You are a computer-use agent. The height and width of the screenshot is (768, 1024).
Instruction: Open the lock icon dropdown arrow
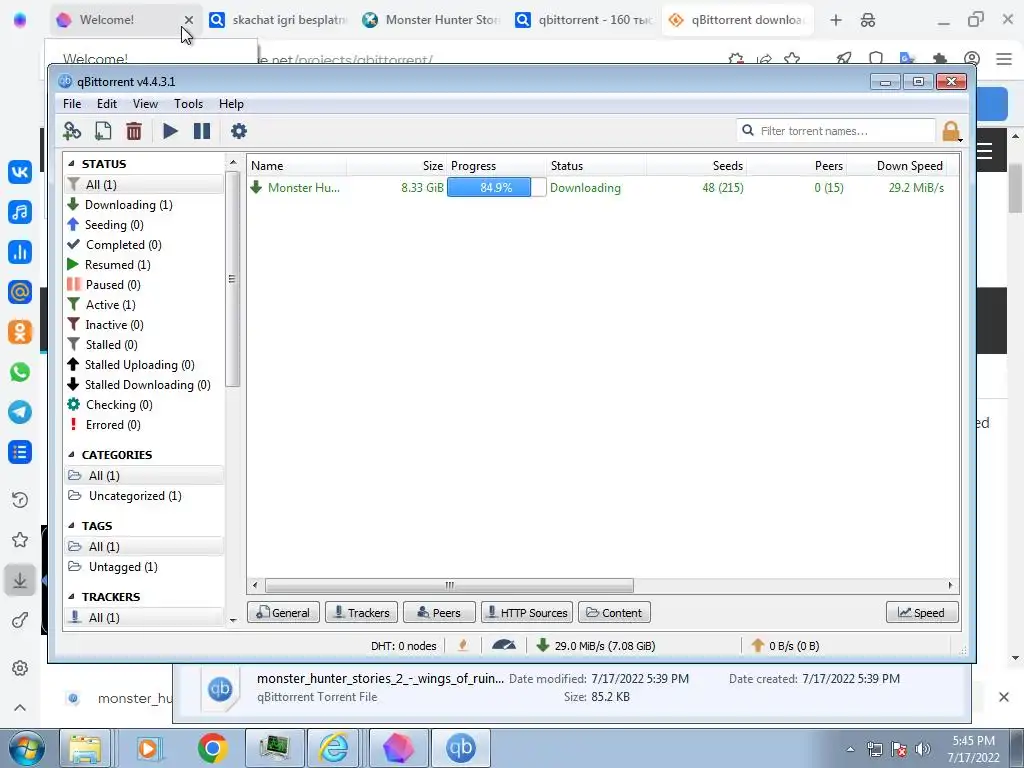point(961,139)
